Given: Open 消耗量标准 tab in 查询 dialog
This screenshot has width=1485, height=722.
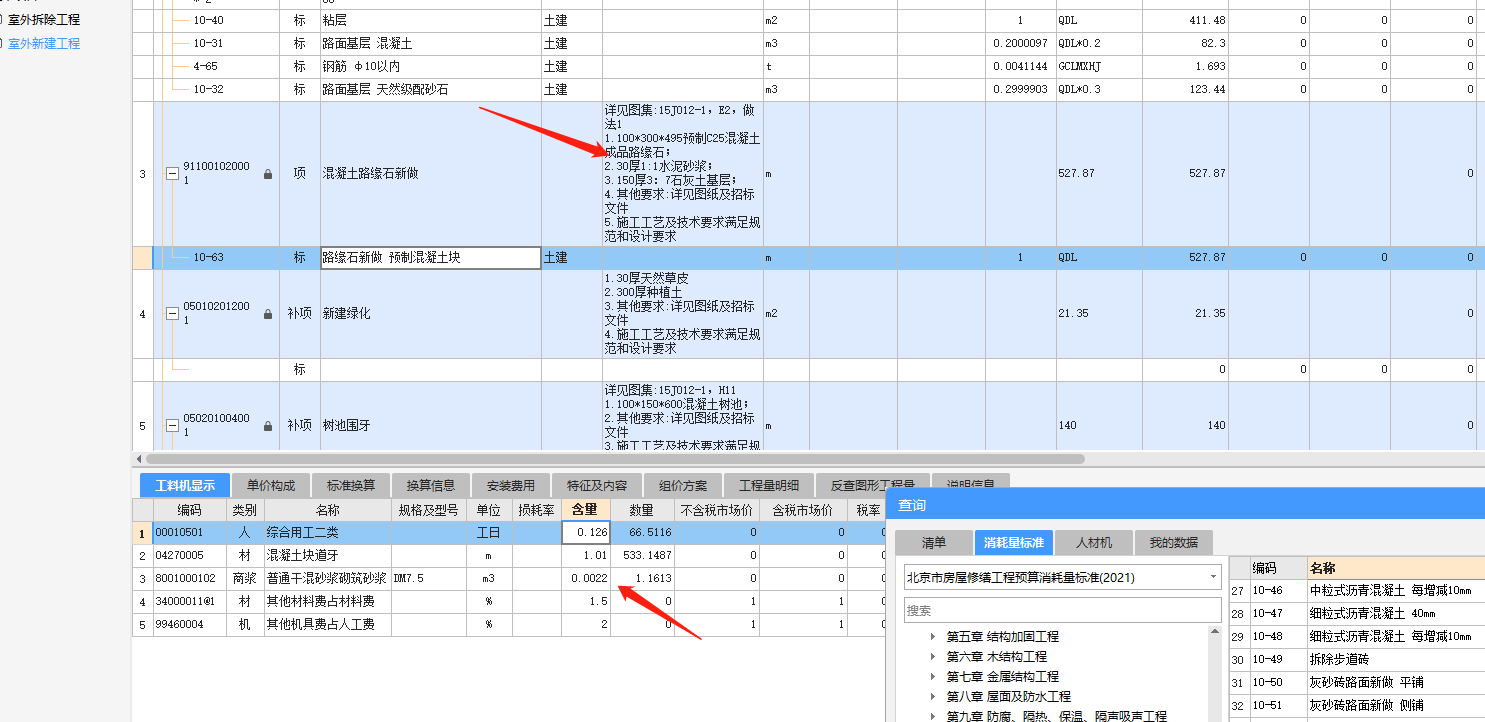Looking at the screenshot, I should [1013, 543].
